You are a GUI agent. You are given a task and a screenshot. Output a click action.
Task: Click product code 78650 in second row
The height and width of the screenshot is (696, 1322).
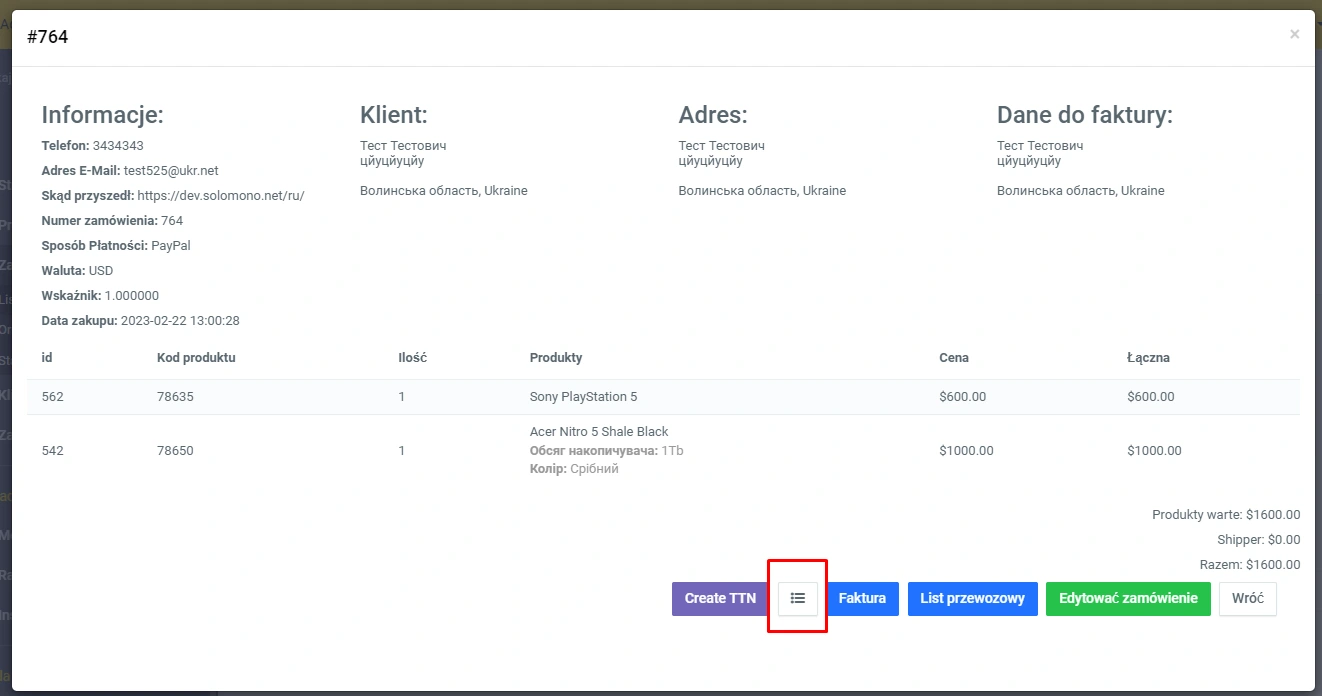(x=175, y=451)
